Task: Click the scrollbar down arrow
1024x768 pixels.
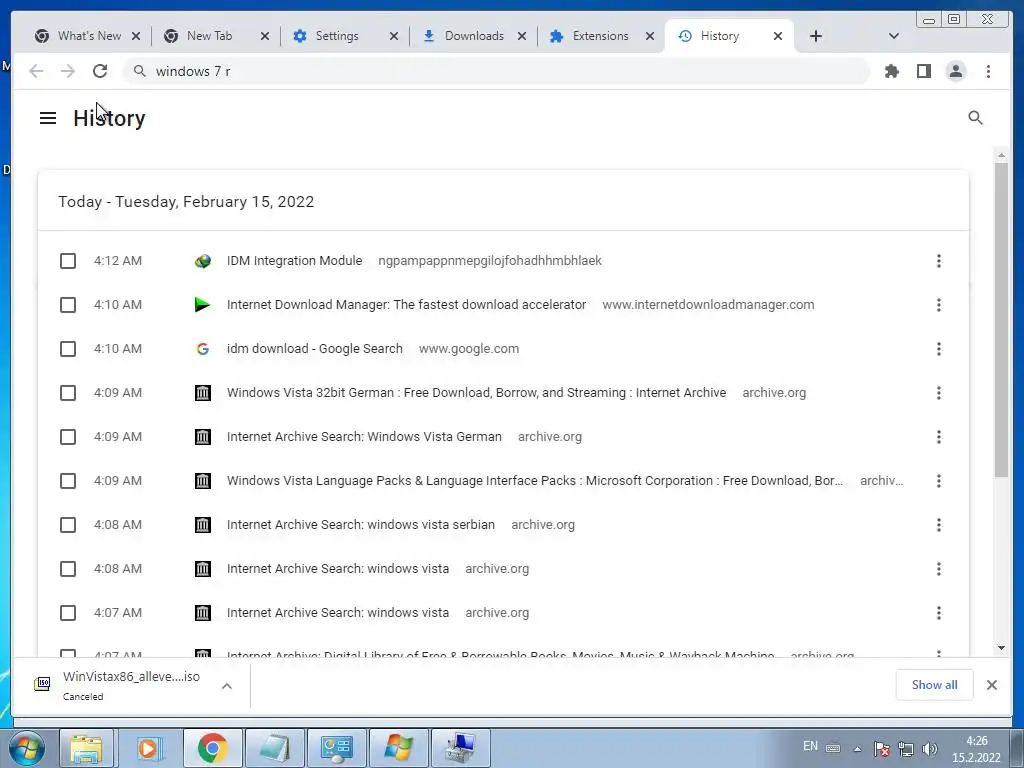Action: [1001, 648]
